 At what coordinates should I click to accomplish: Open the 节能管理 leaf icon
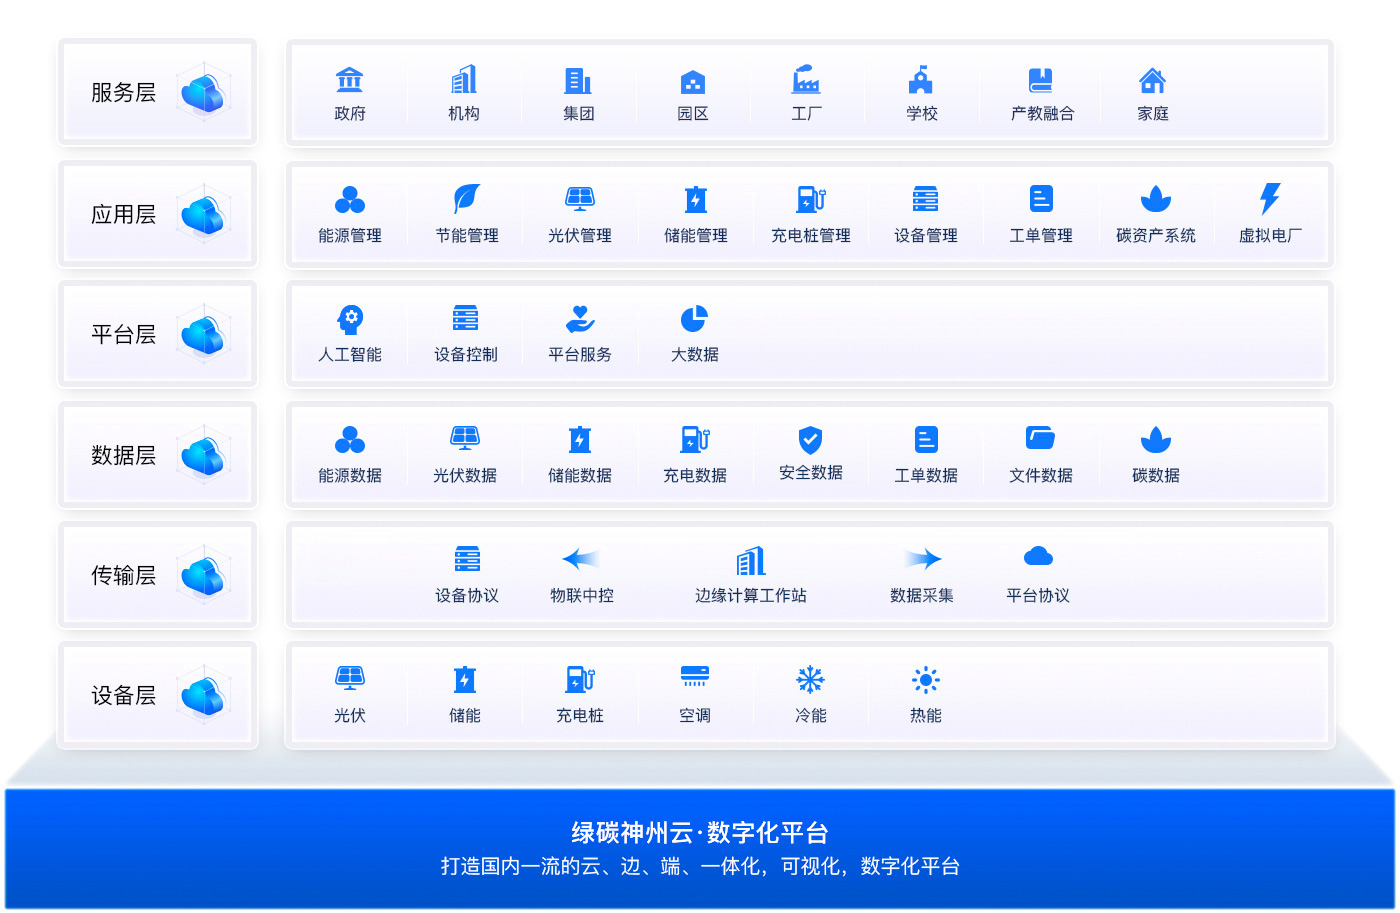(466, 199)
